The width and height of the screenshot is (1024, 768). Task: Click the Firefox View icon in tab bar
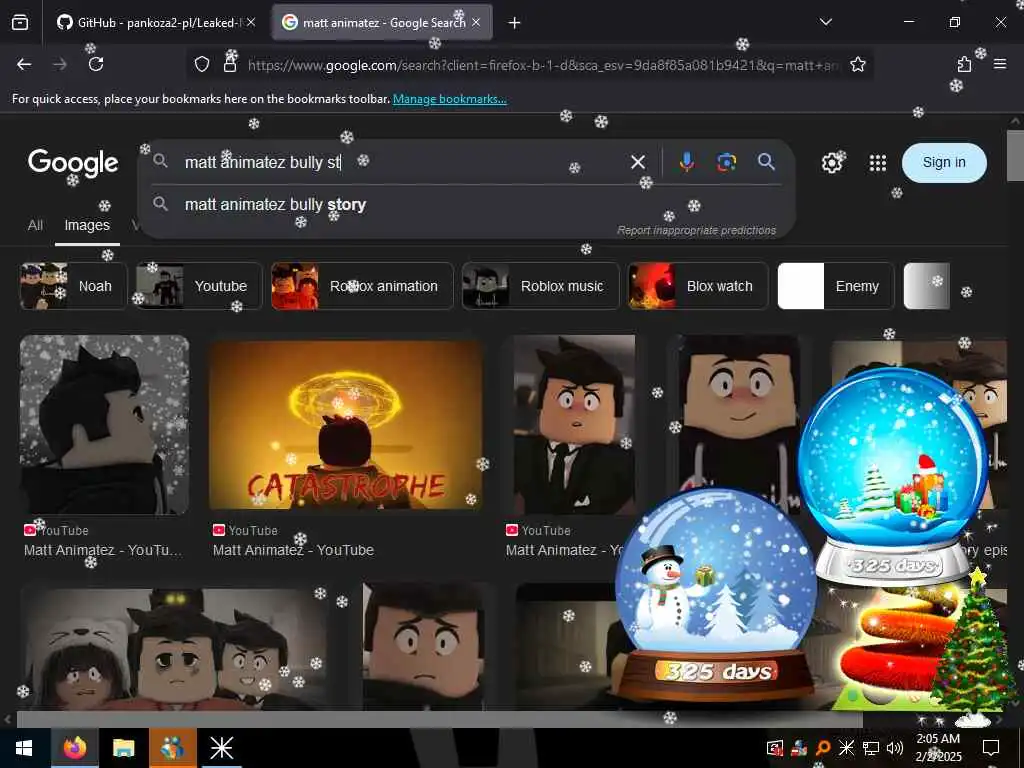click(x=20, y=23)
